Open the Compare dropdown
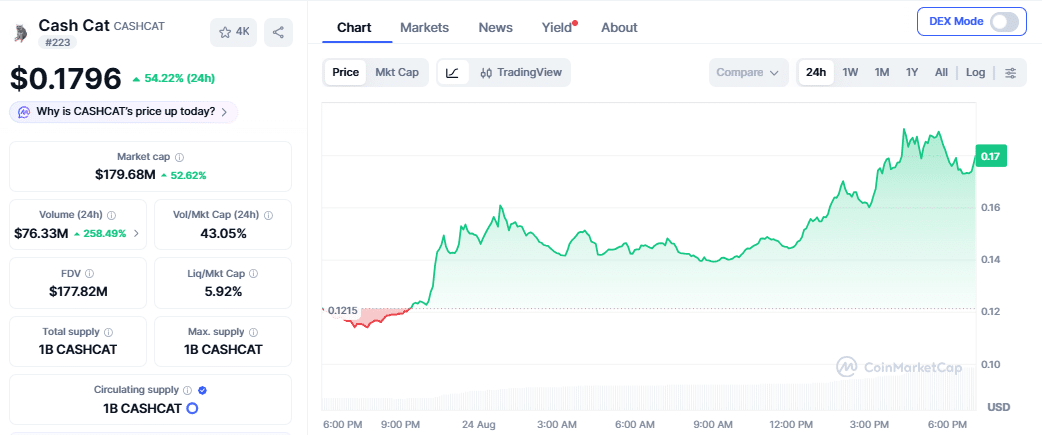The height and width of the screenshot is (435, 1042). pyautogui.click(x=748, y=72)
